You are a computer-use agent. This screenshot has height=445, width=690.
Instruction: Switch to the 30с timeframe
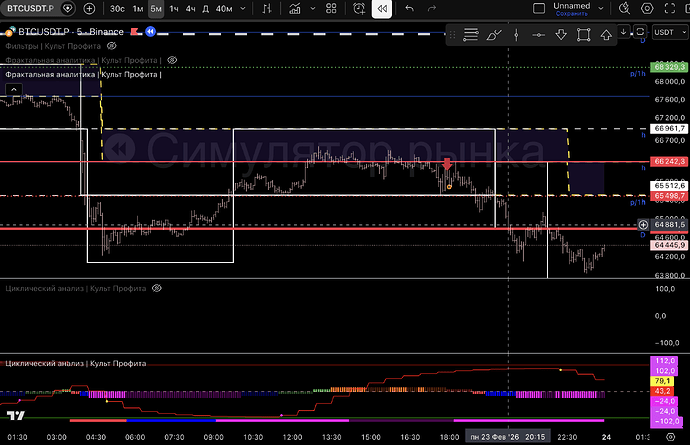(117, 9)
